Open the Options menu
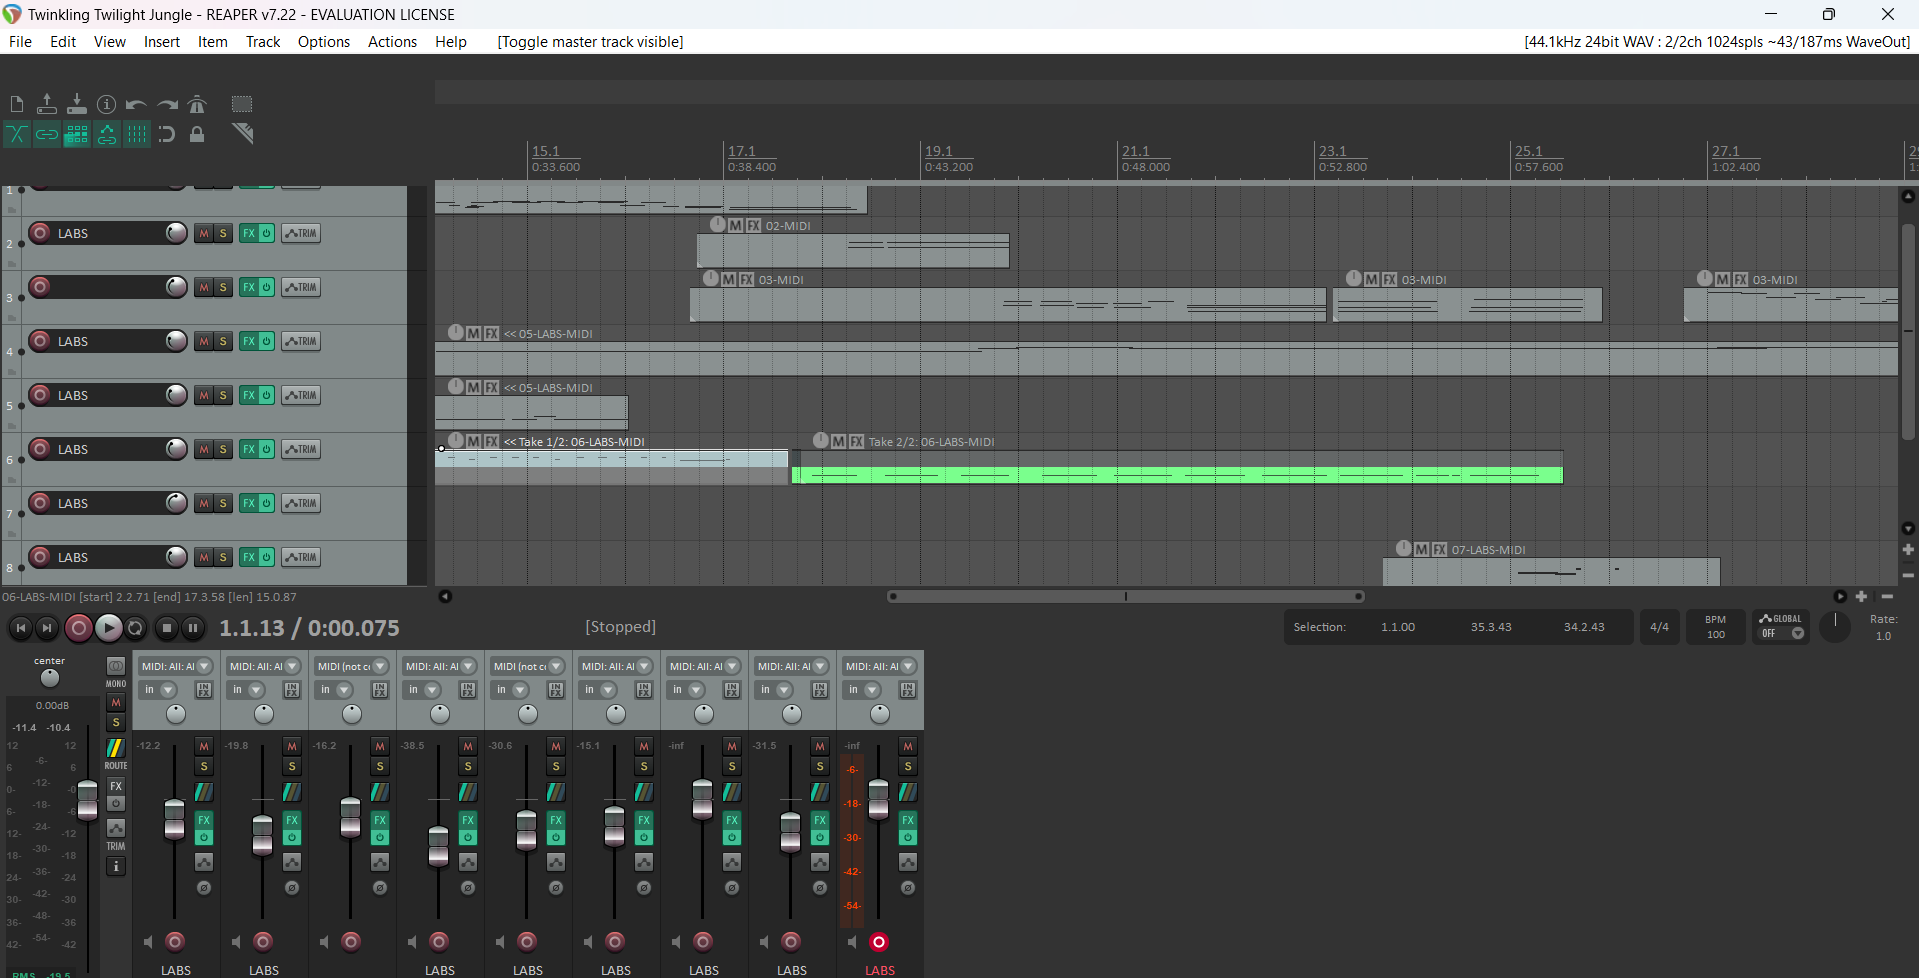 coord(324,42)
